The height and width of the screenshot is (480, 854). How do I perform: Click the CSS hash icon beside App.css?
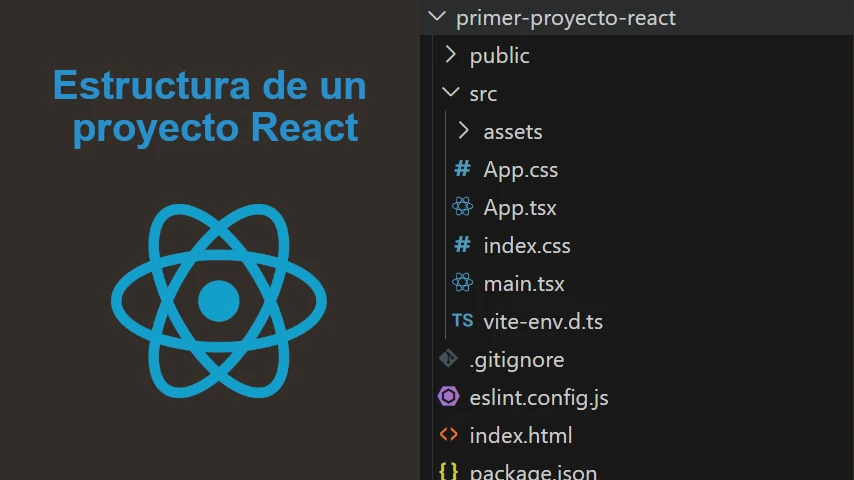click(462, 169)
